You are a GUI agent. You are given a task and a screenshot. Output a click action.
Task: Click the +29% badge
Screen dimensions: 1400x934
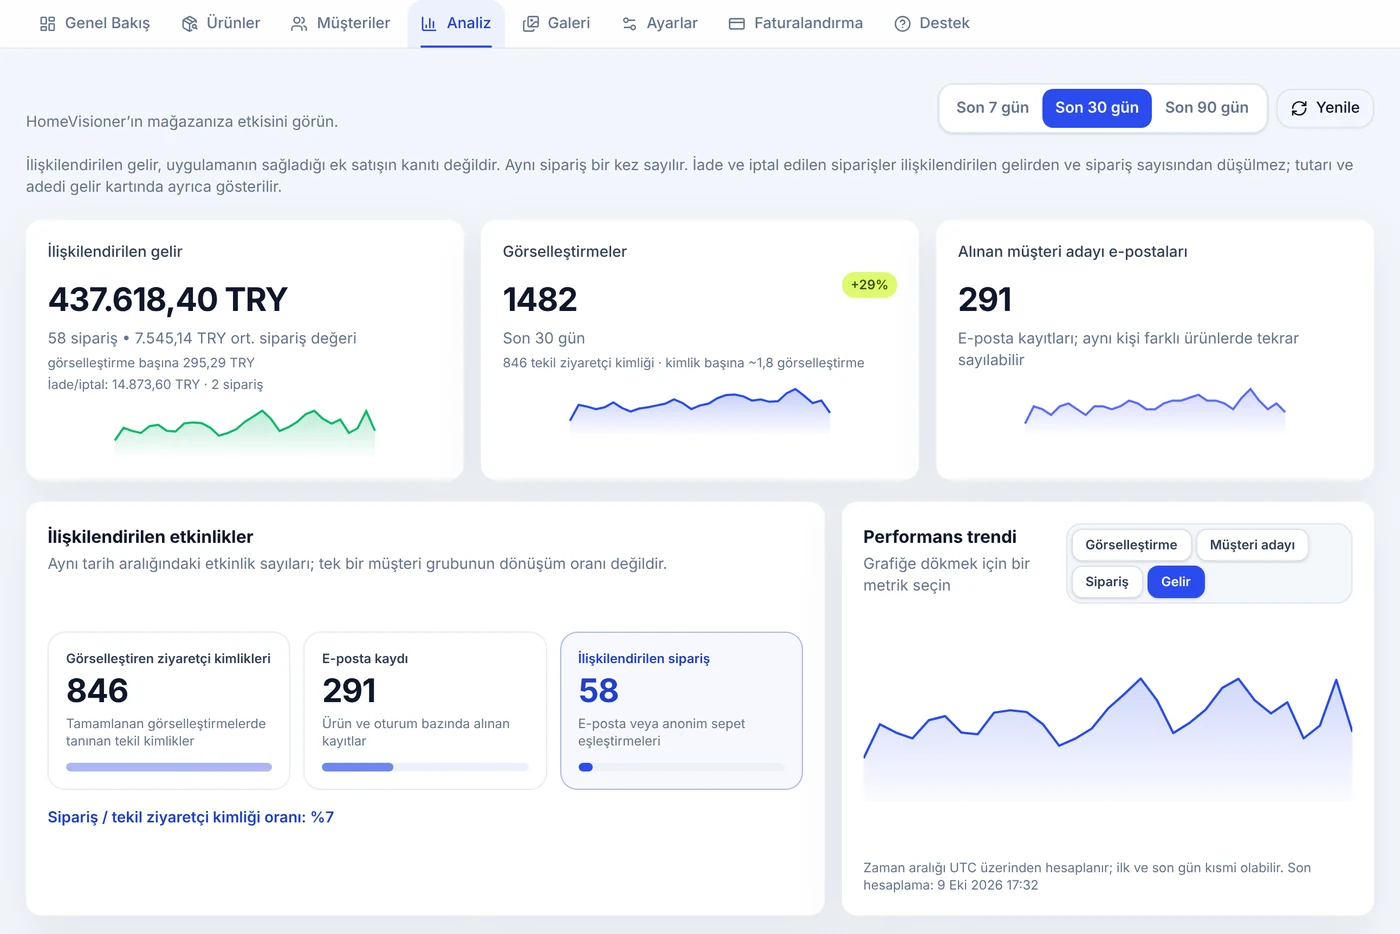[x=870, y=285]
